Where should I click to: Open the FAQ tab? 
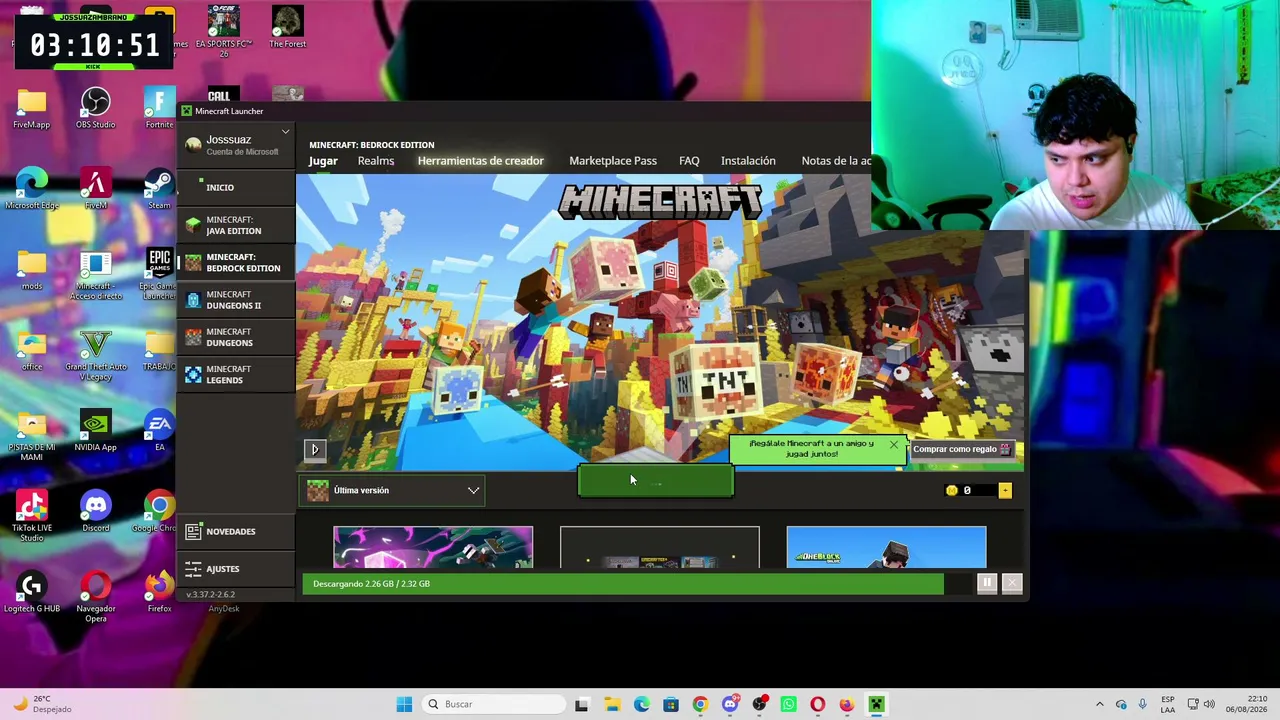pyautogui.click(x=689, y=161)
